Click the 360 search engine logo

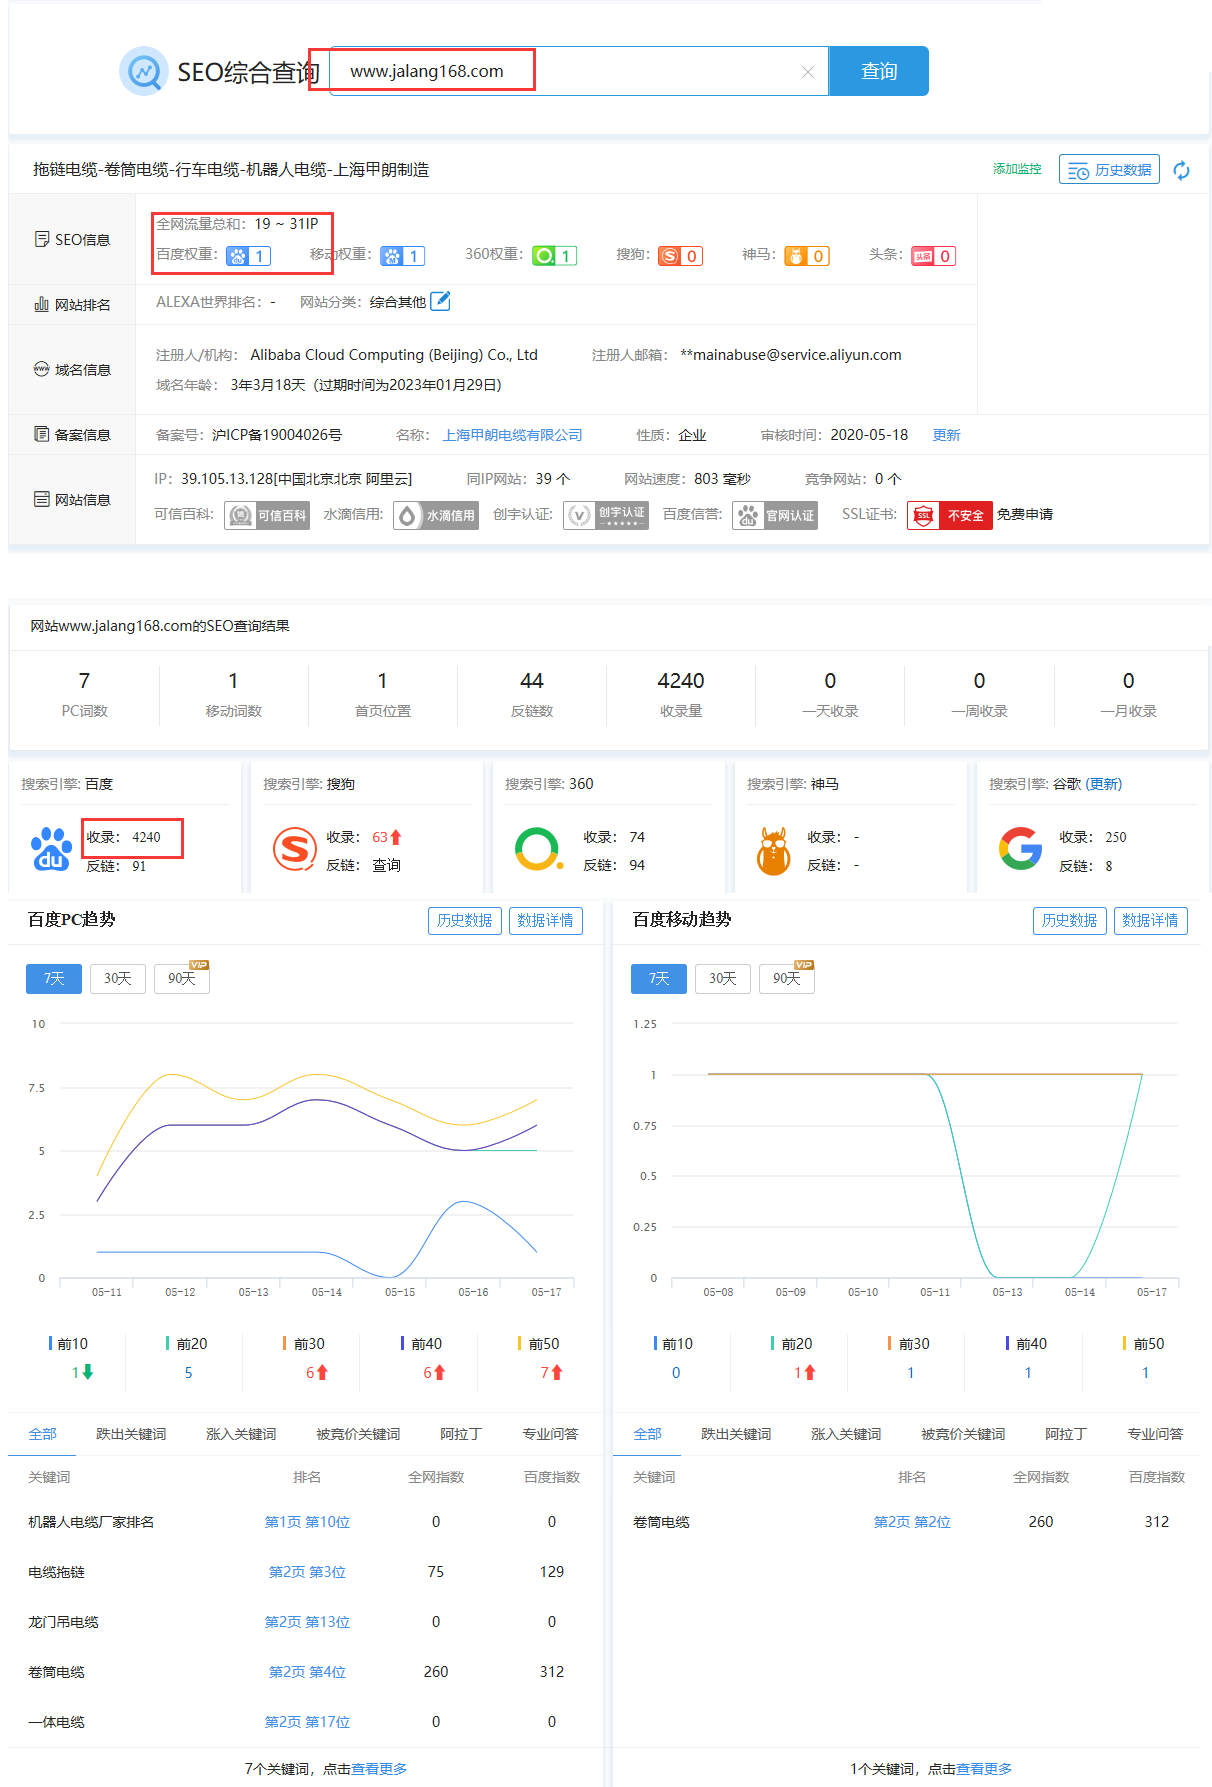pos(538,850)
